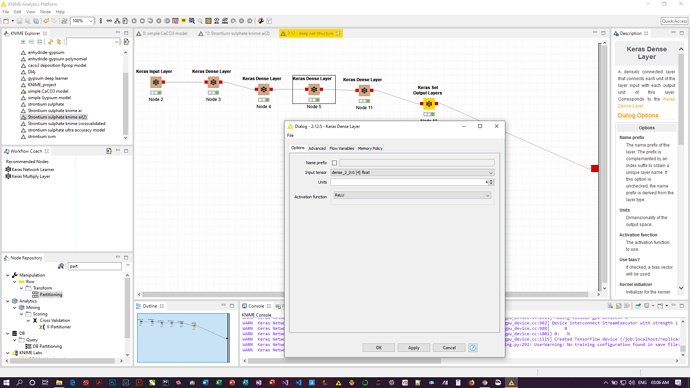Click the Partitioning node in the repository

coord(47,295)
